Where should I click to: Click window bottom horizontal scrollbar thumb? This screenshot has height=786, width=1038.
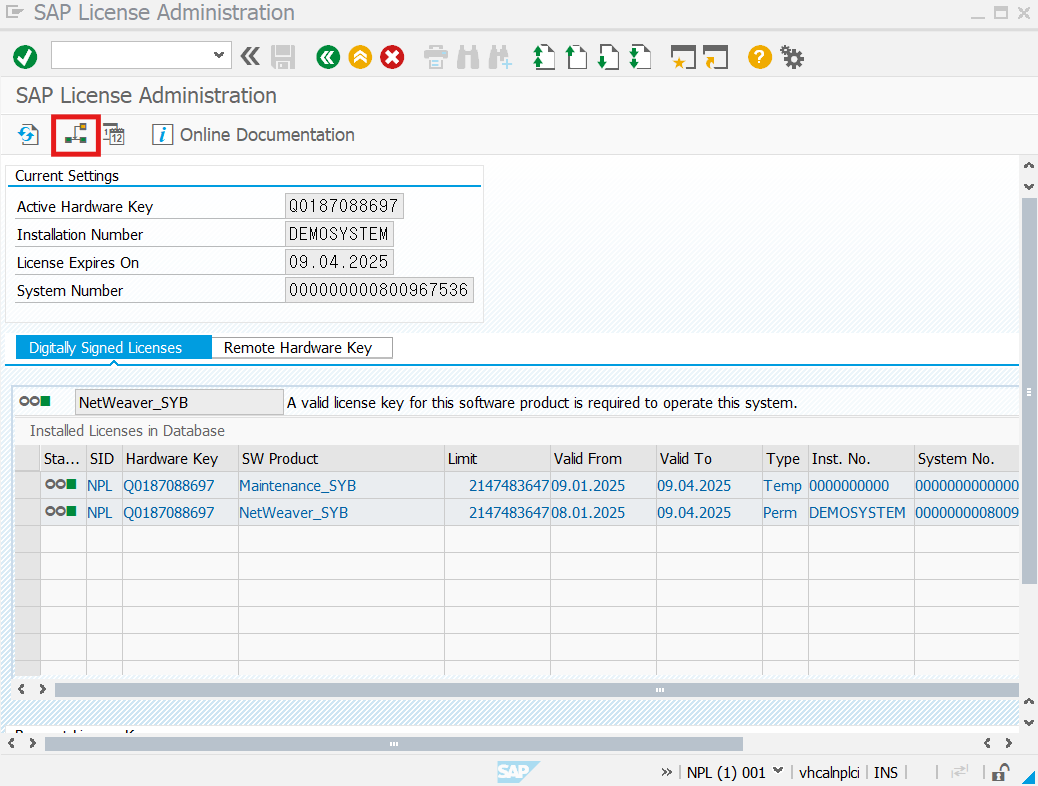(x=394, y=744)
